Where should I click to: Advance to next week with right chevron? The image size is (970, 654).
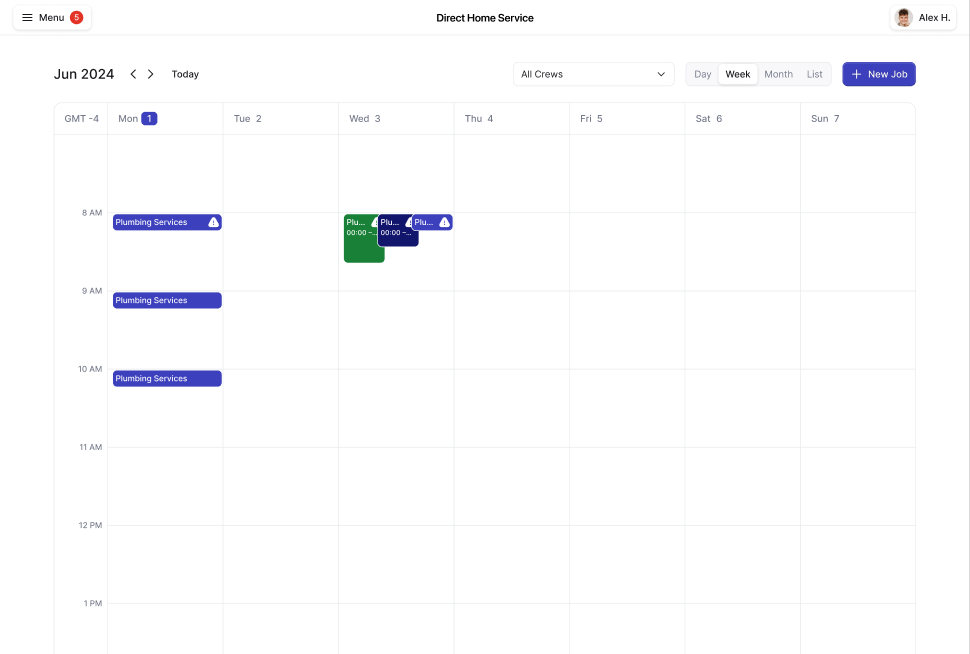151,74
